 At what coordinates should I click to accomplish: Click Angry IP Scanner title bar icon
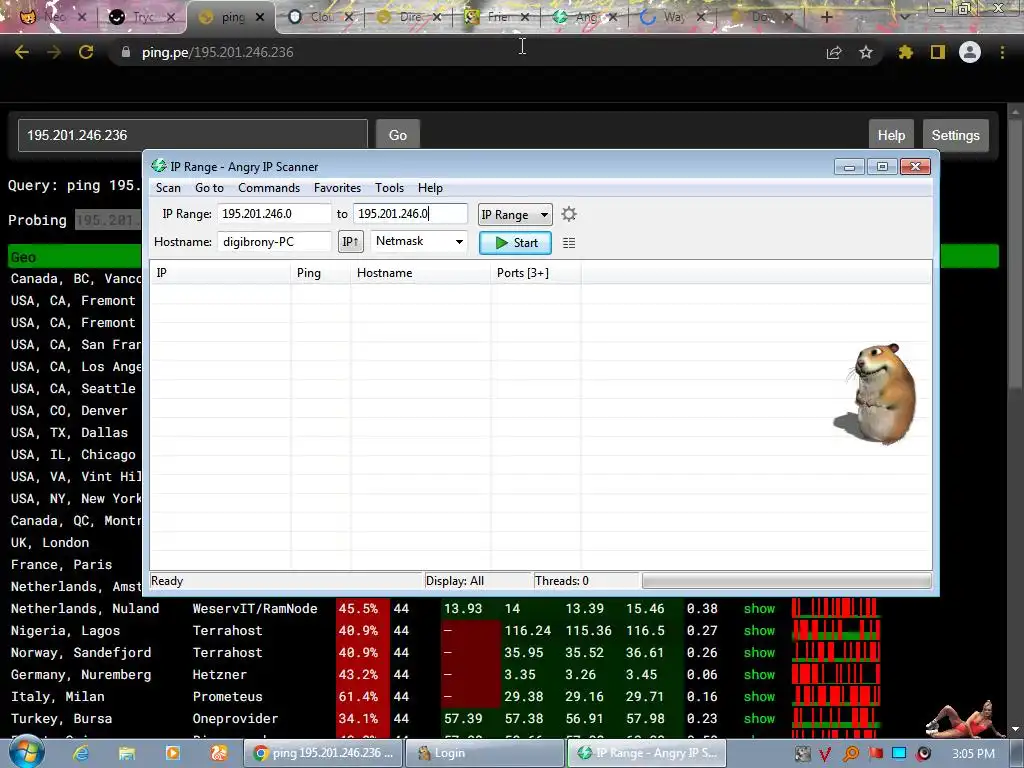pos(159,167)
